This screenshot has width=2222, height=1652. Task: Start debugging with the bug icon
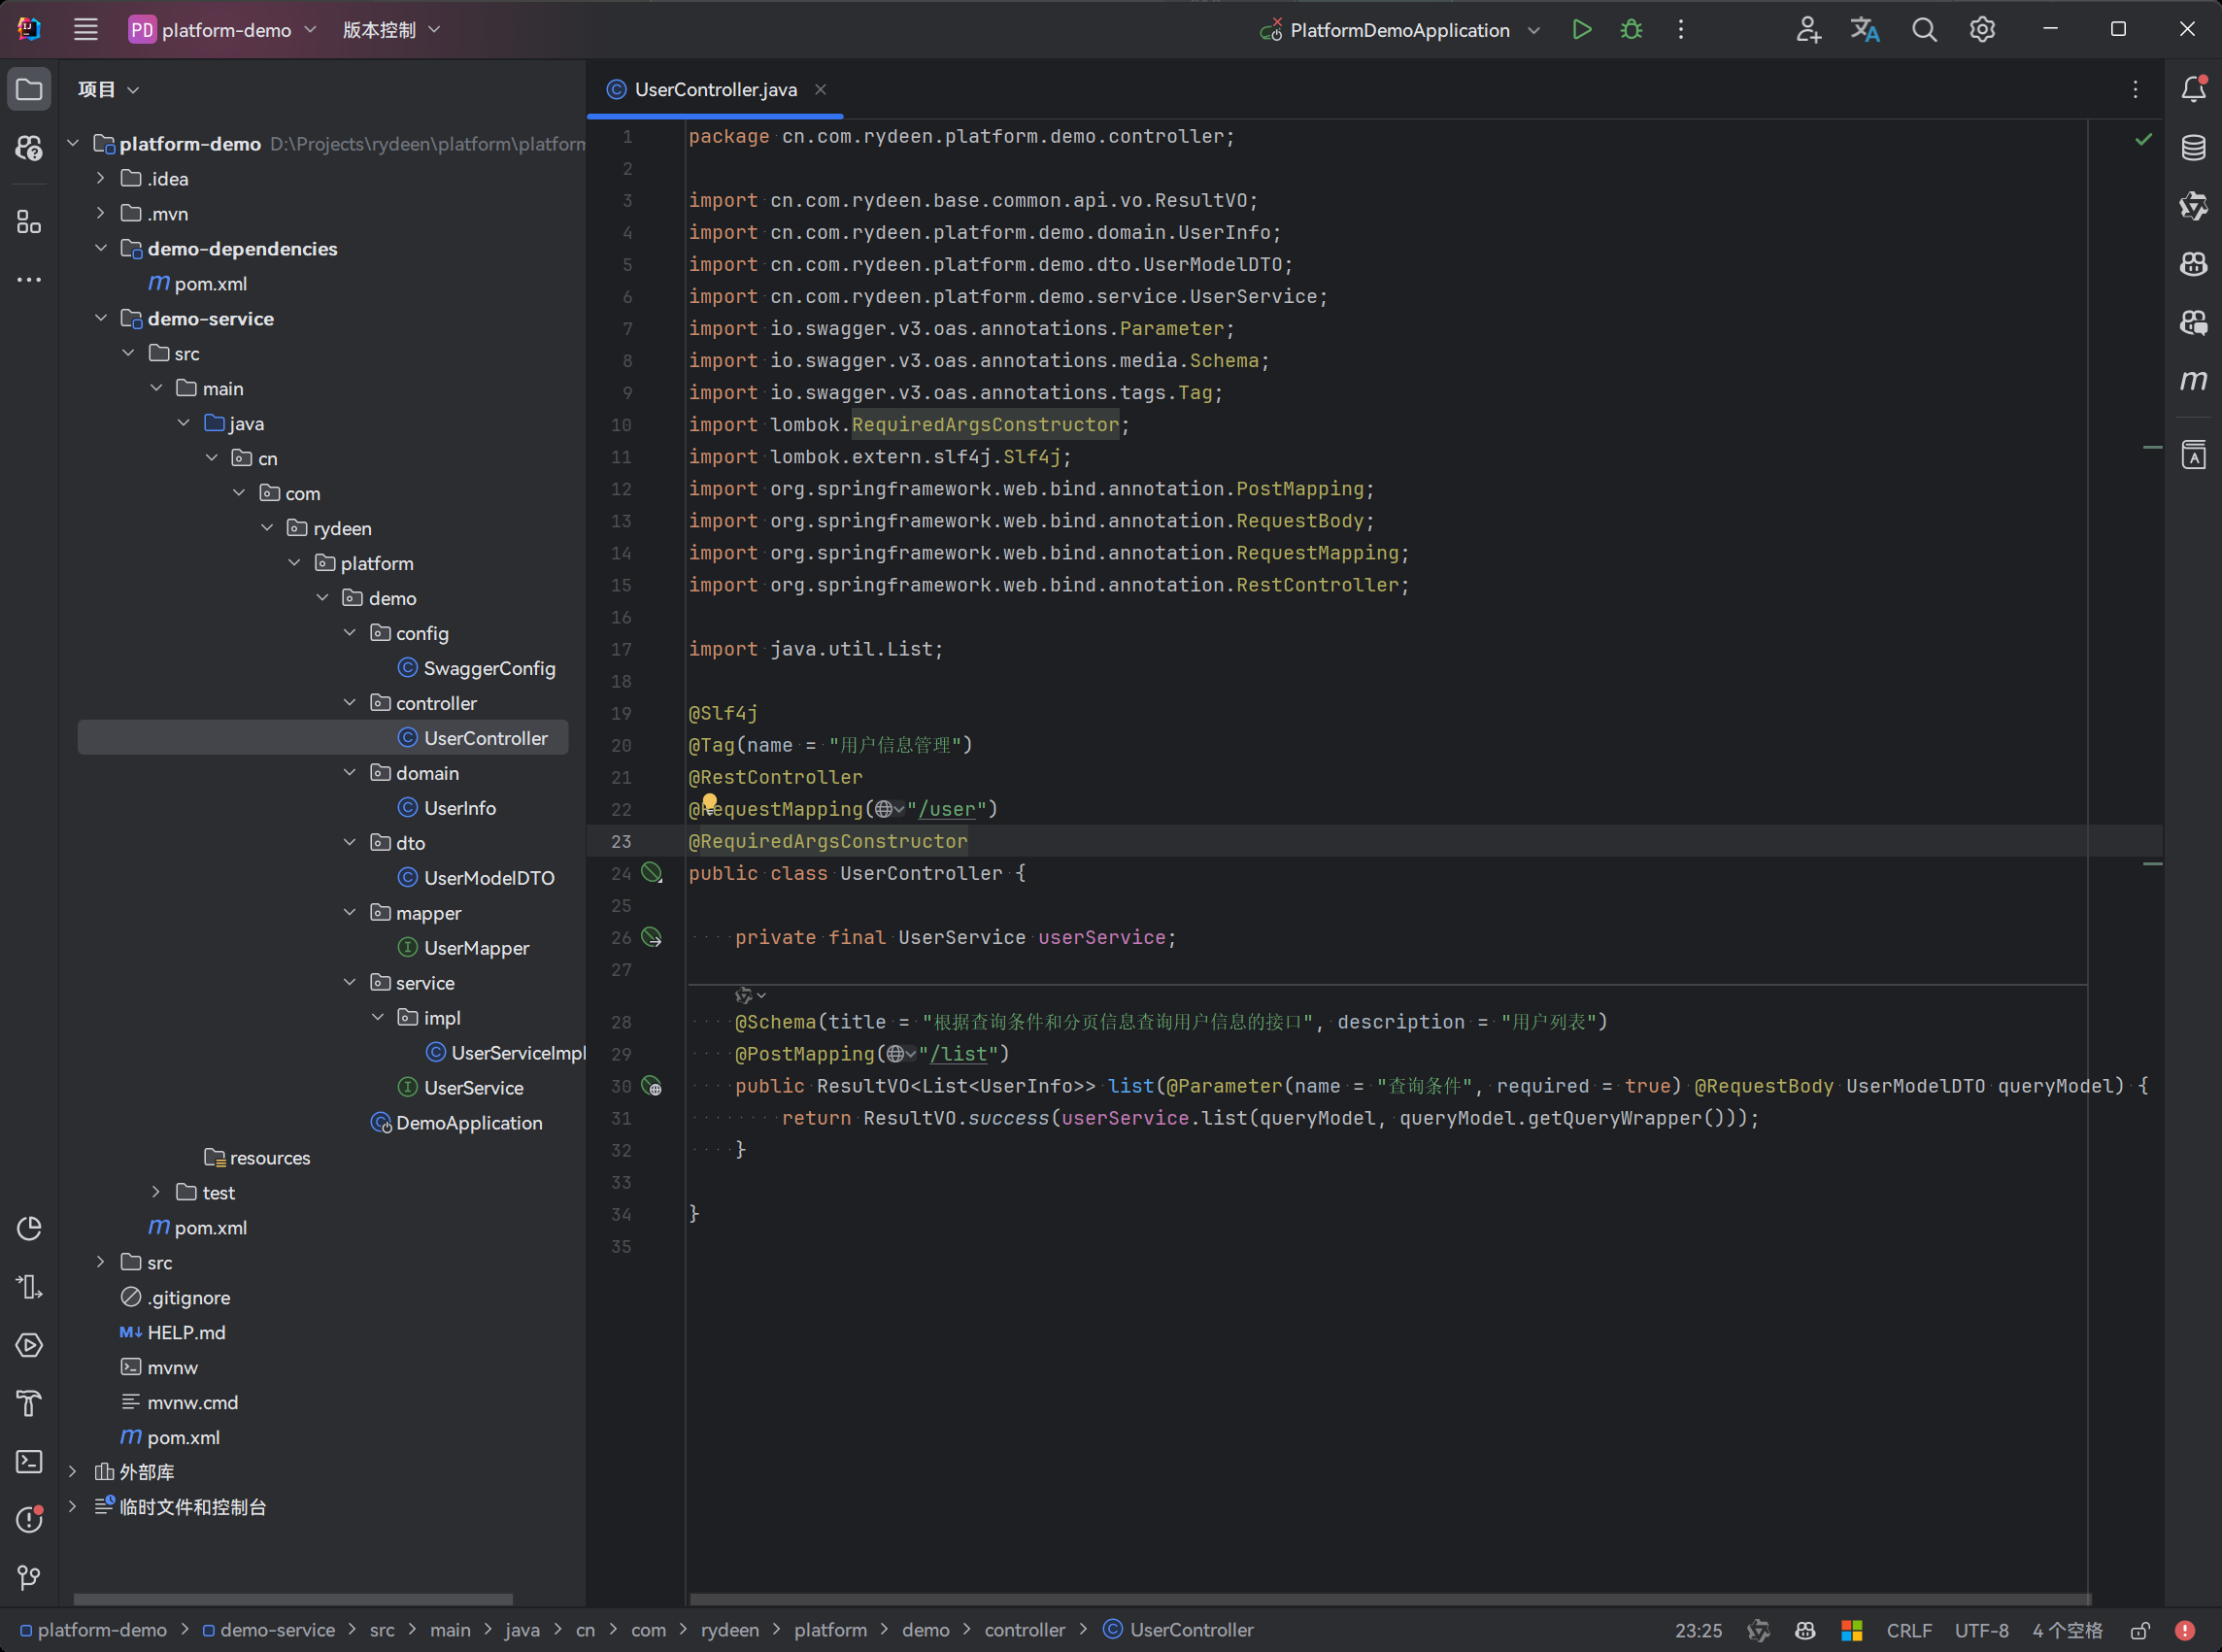pos(1631,30)
